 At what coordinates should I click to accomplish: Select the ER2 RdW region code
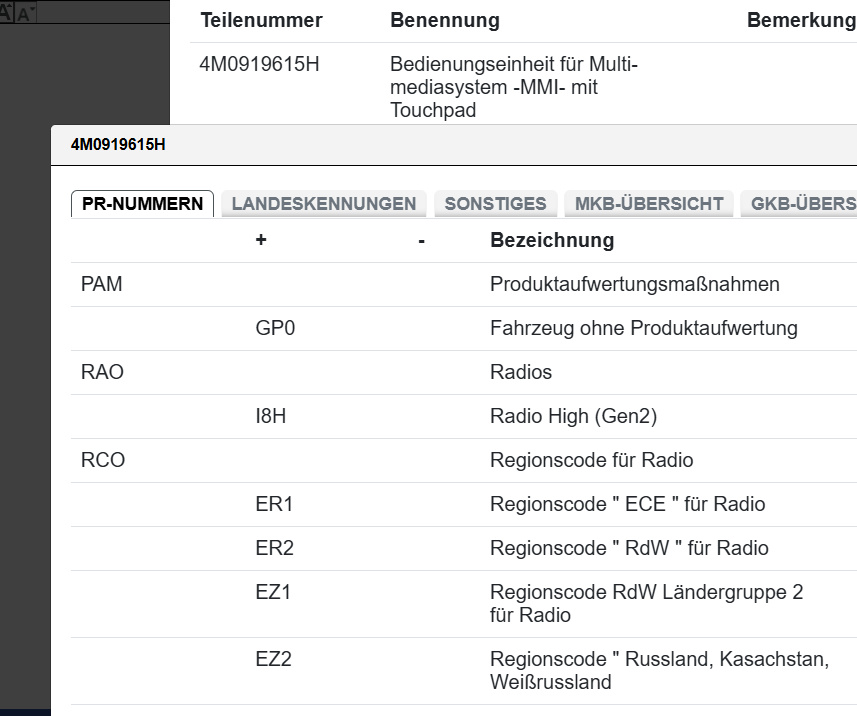click(274, 548)
